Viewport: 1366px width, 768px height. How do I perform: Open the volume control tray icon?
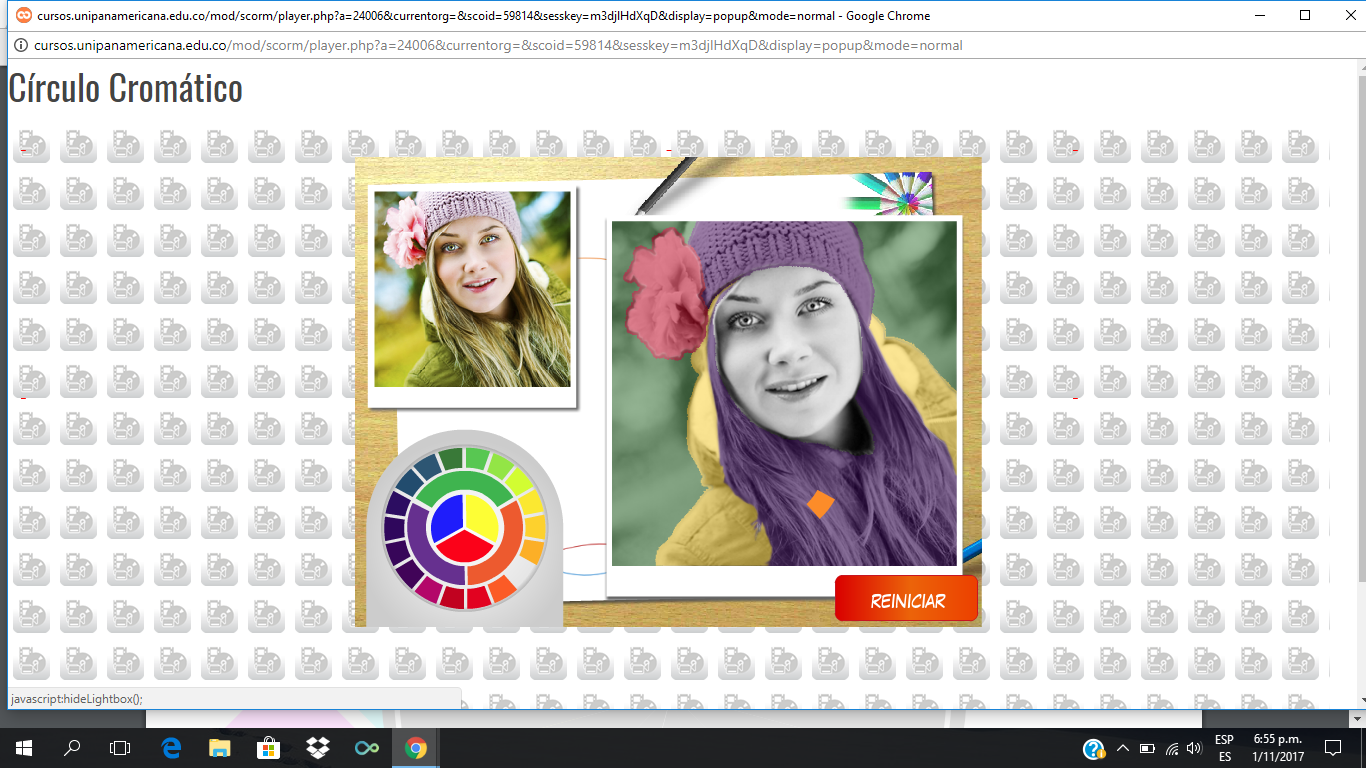click(1195, 748)
